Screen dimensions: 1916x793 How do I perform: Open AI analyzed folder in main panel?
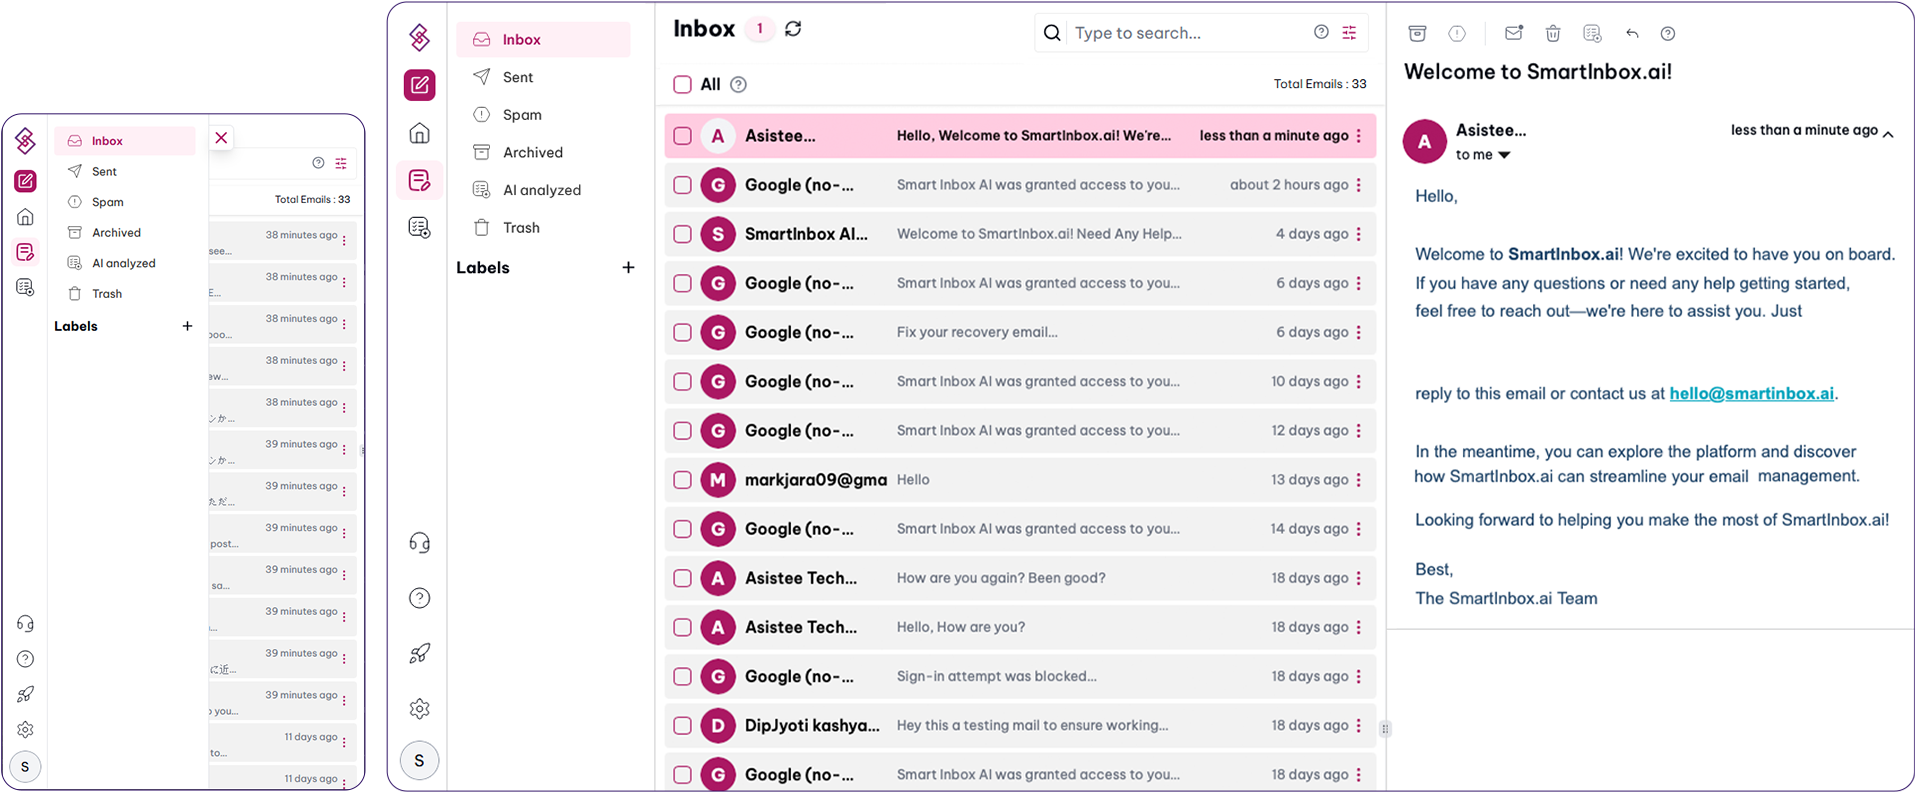(543, 190)
